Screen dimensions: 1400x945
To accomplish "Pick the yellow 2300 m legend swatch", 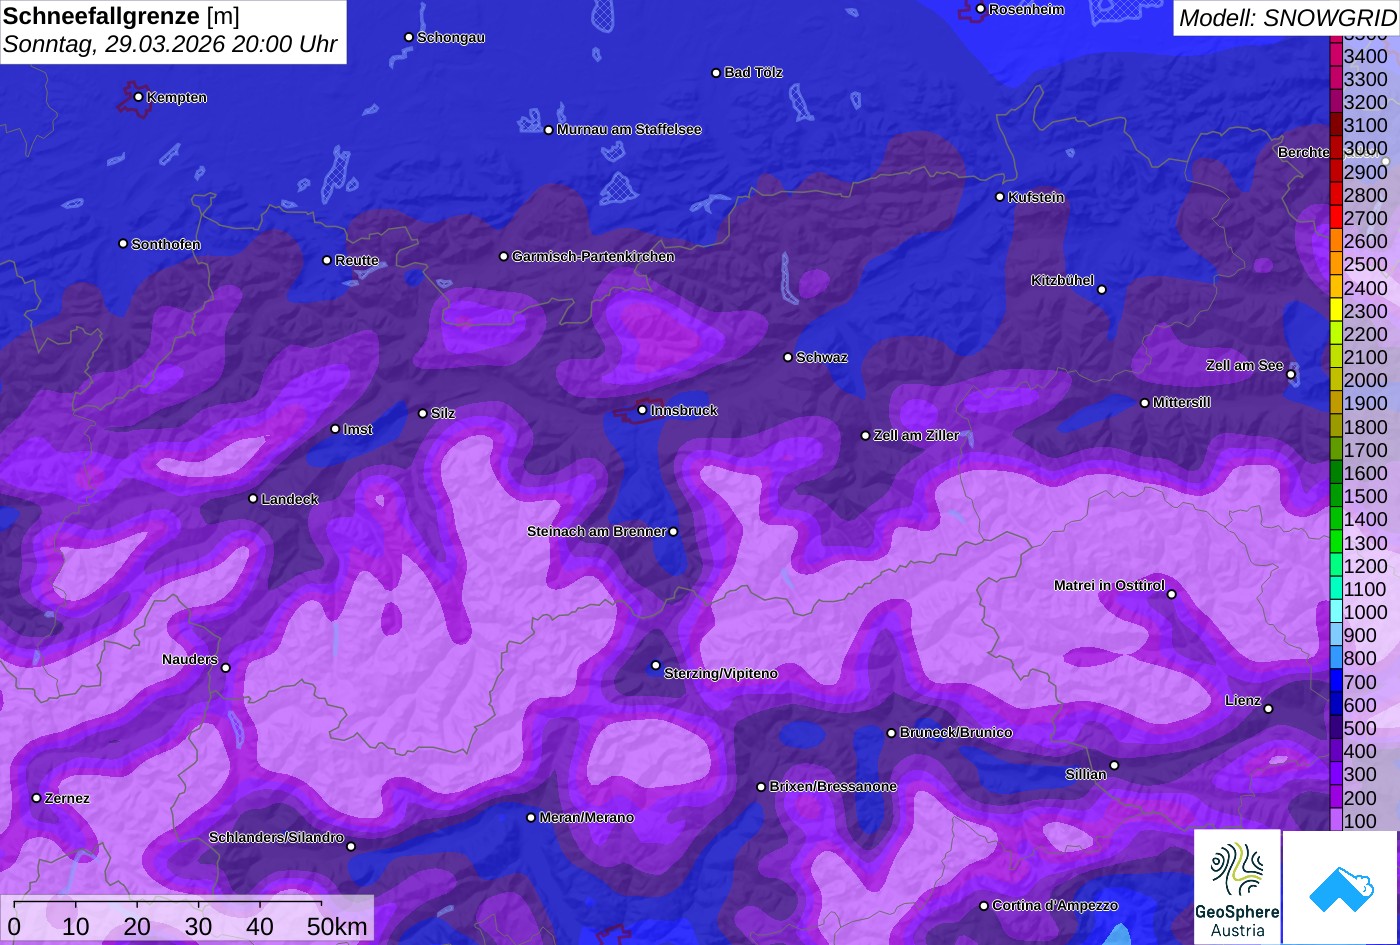I will pos(1336,311).
